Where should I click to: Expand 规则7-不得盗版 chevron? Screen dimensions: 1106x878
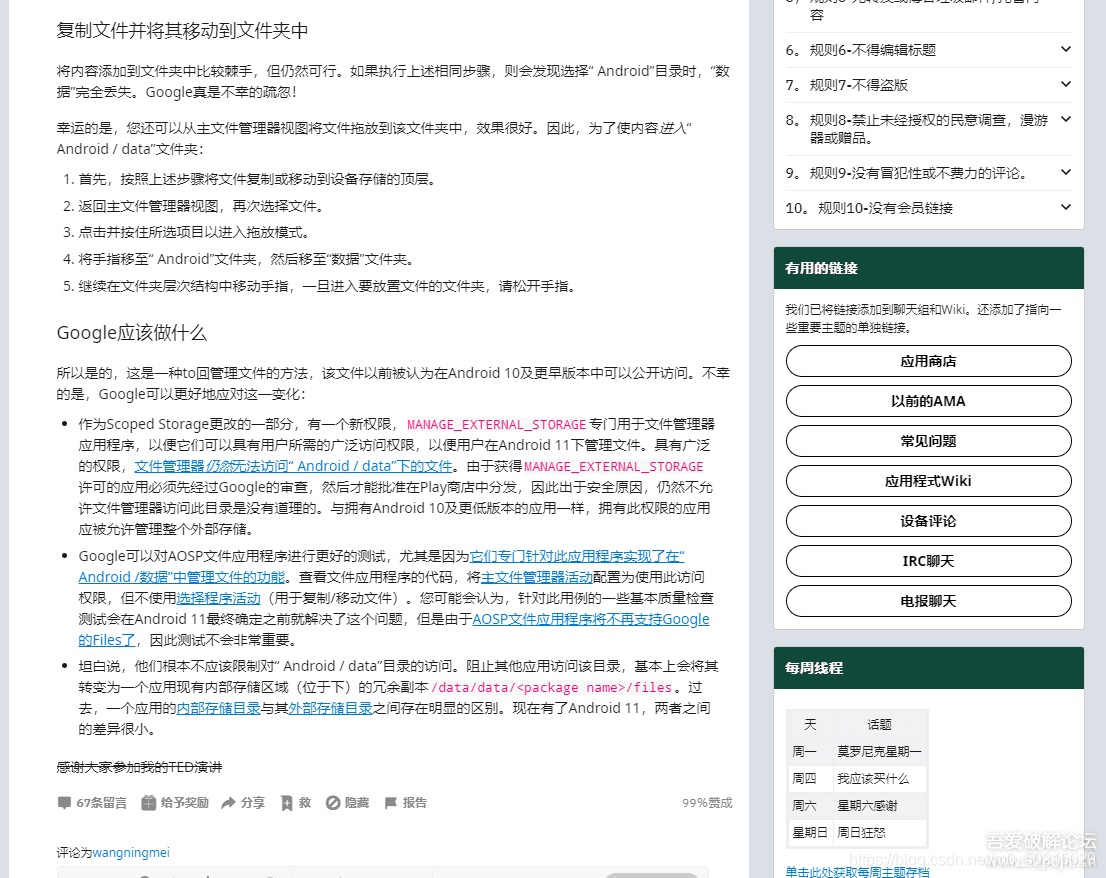pos(1066,85)
